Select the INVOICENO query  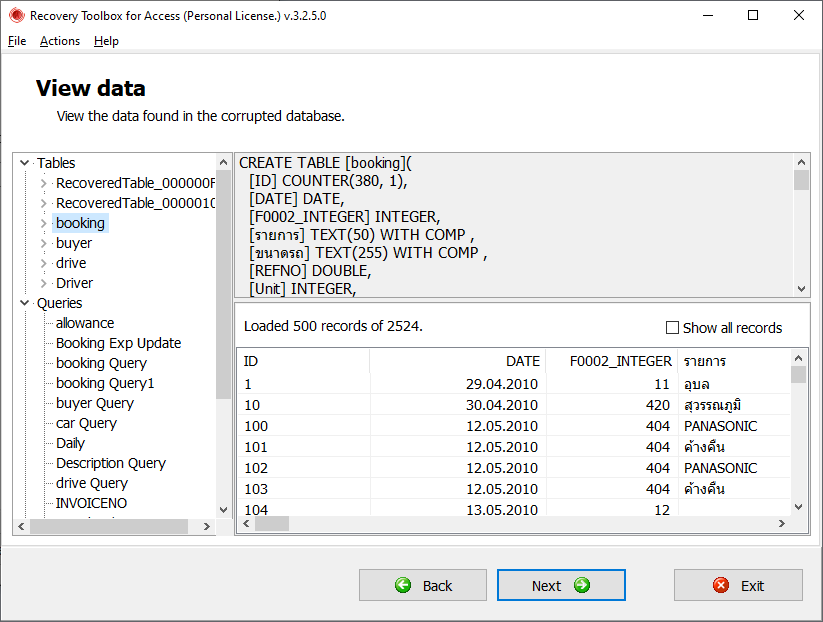(91, 503)
